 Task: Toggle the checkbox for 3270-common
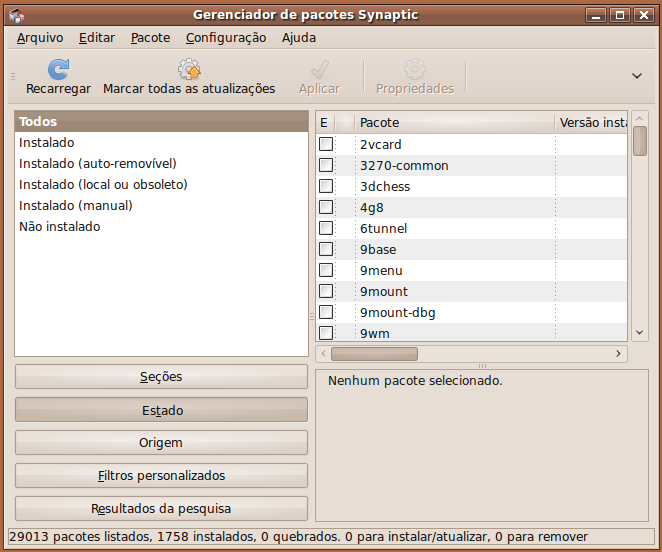coord(326,165)
